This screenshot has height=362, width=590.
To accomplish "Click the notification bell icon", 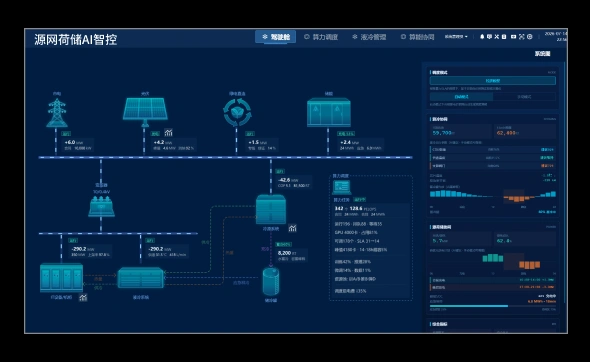I will point(482,37).
